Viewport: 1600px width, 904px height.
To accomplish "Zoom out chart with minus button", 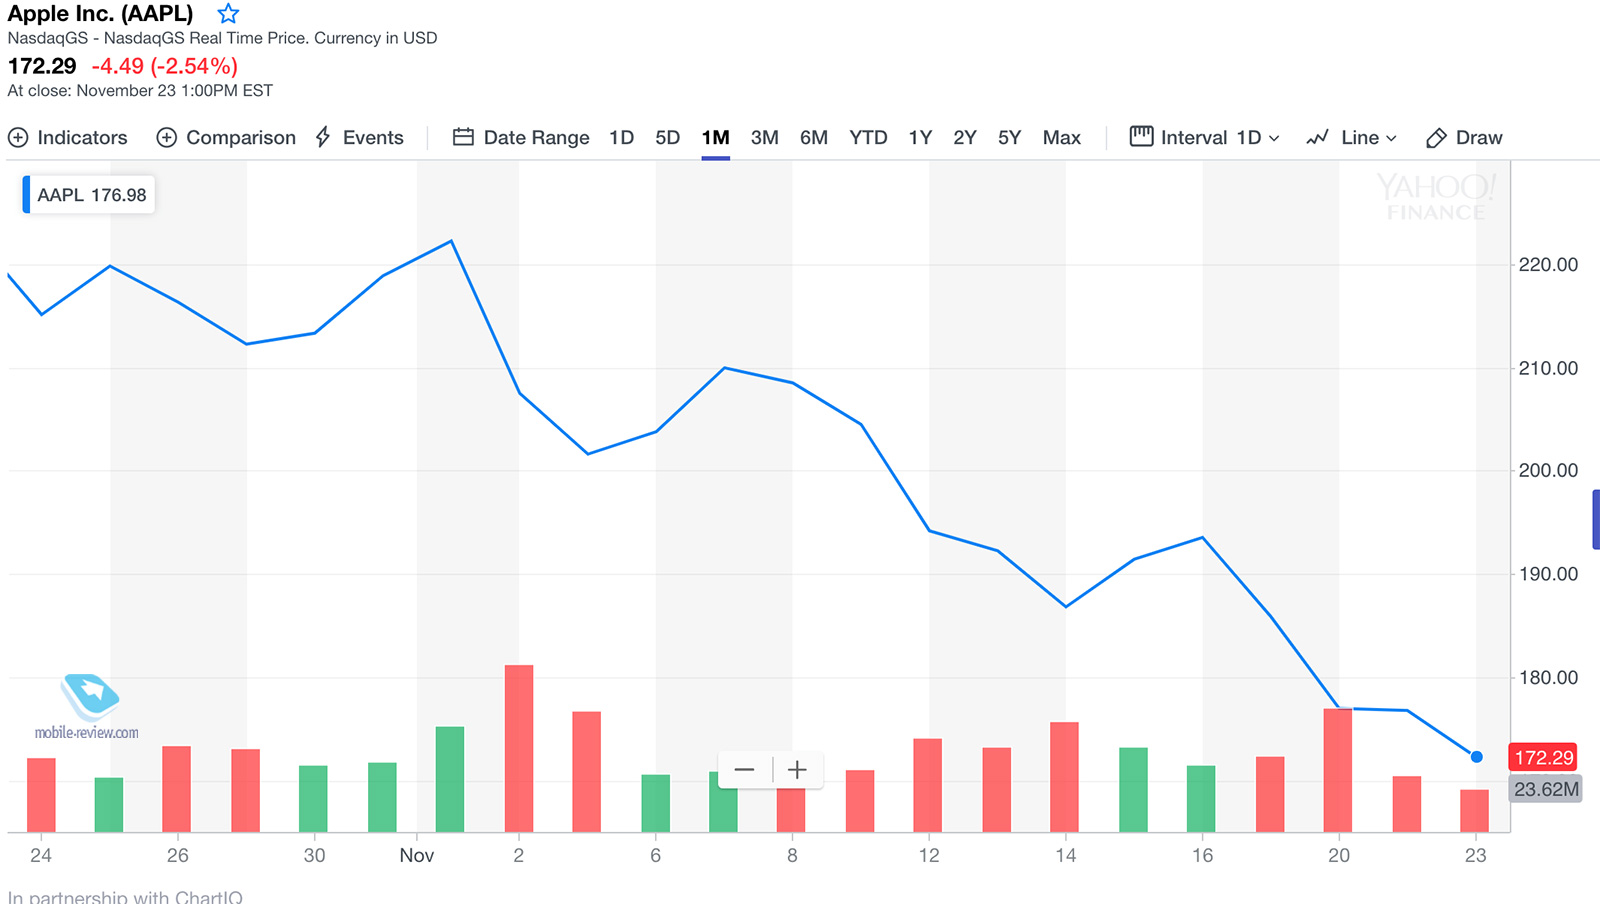I will click(x=744, y=770).
